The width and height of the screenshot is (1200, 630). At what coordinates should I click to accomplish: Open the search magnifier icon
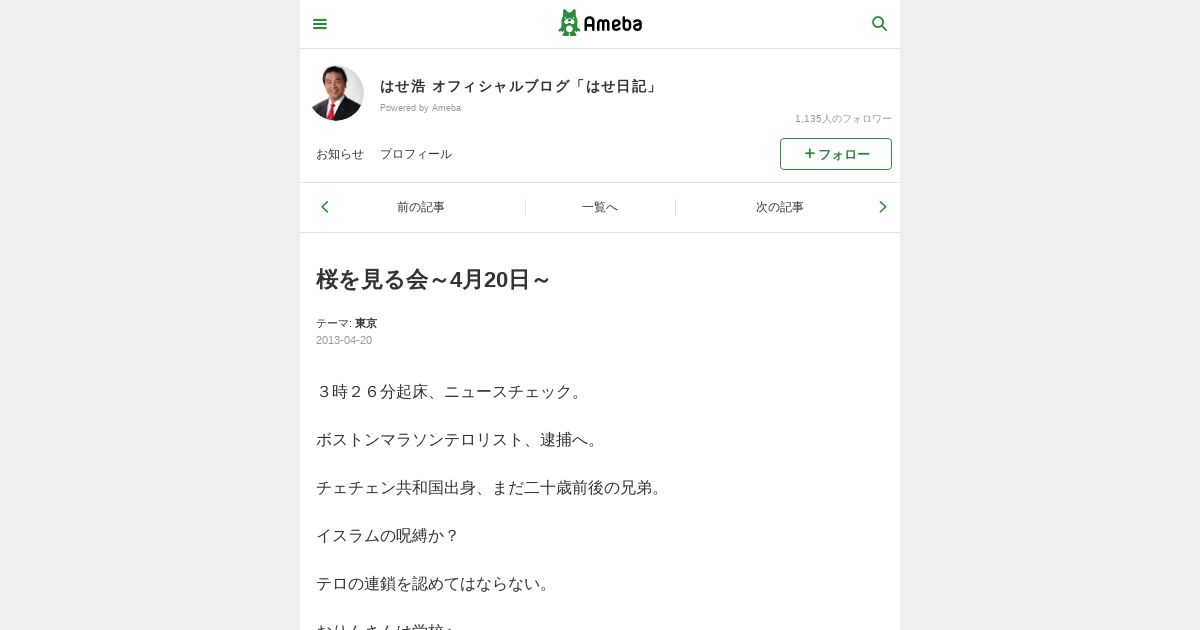click(880, 23)
